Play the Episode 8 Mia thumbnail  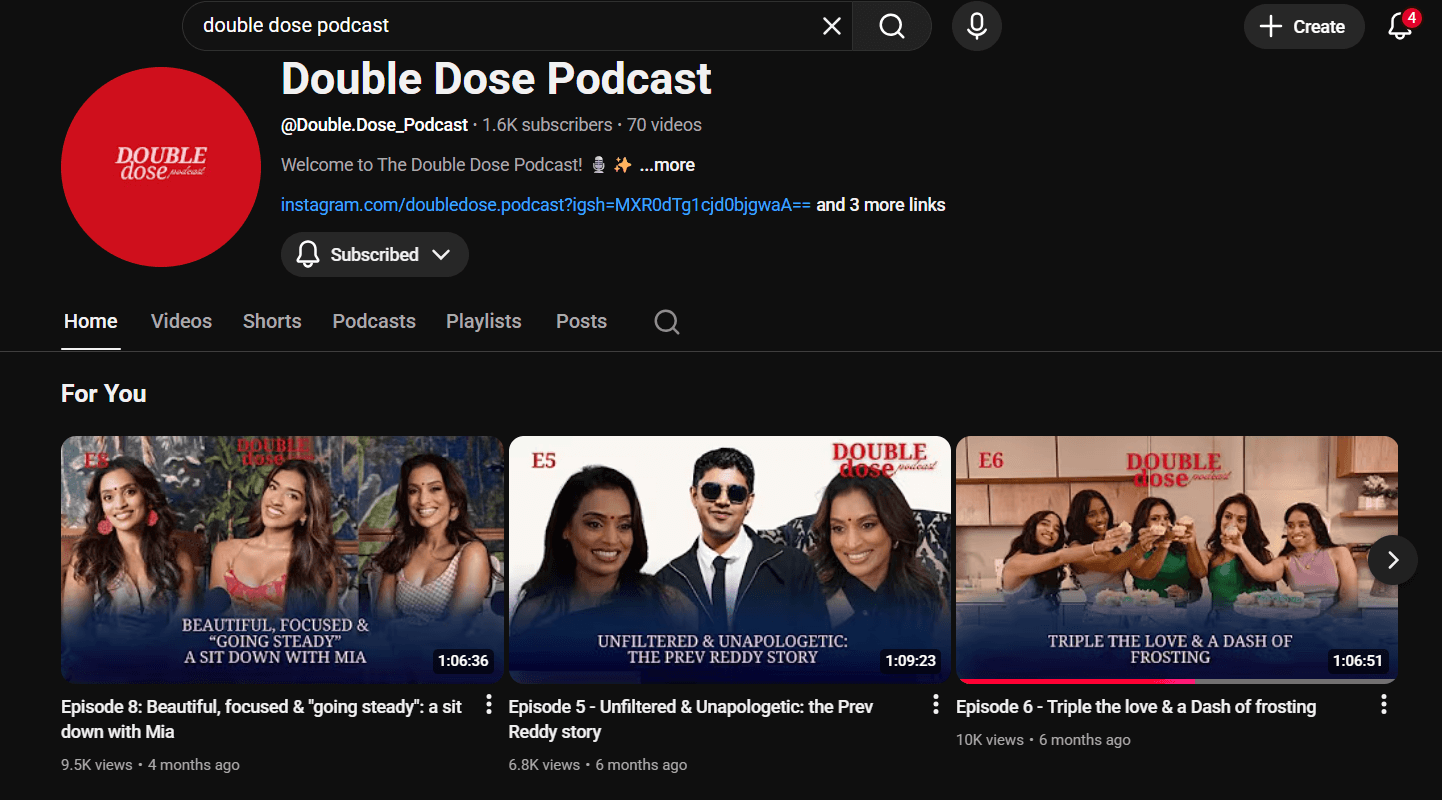pos(282,559)
